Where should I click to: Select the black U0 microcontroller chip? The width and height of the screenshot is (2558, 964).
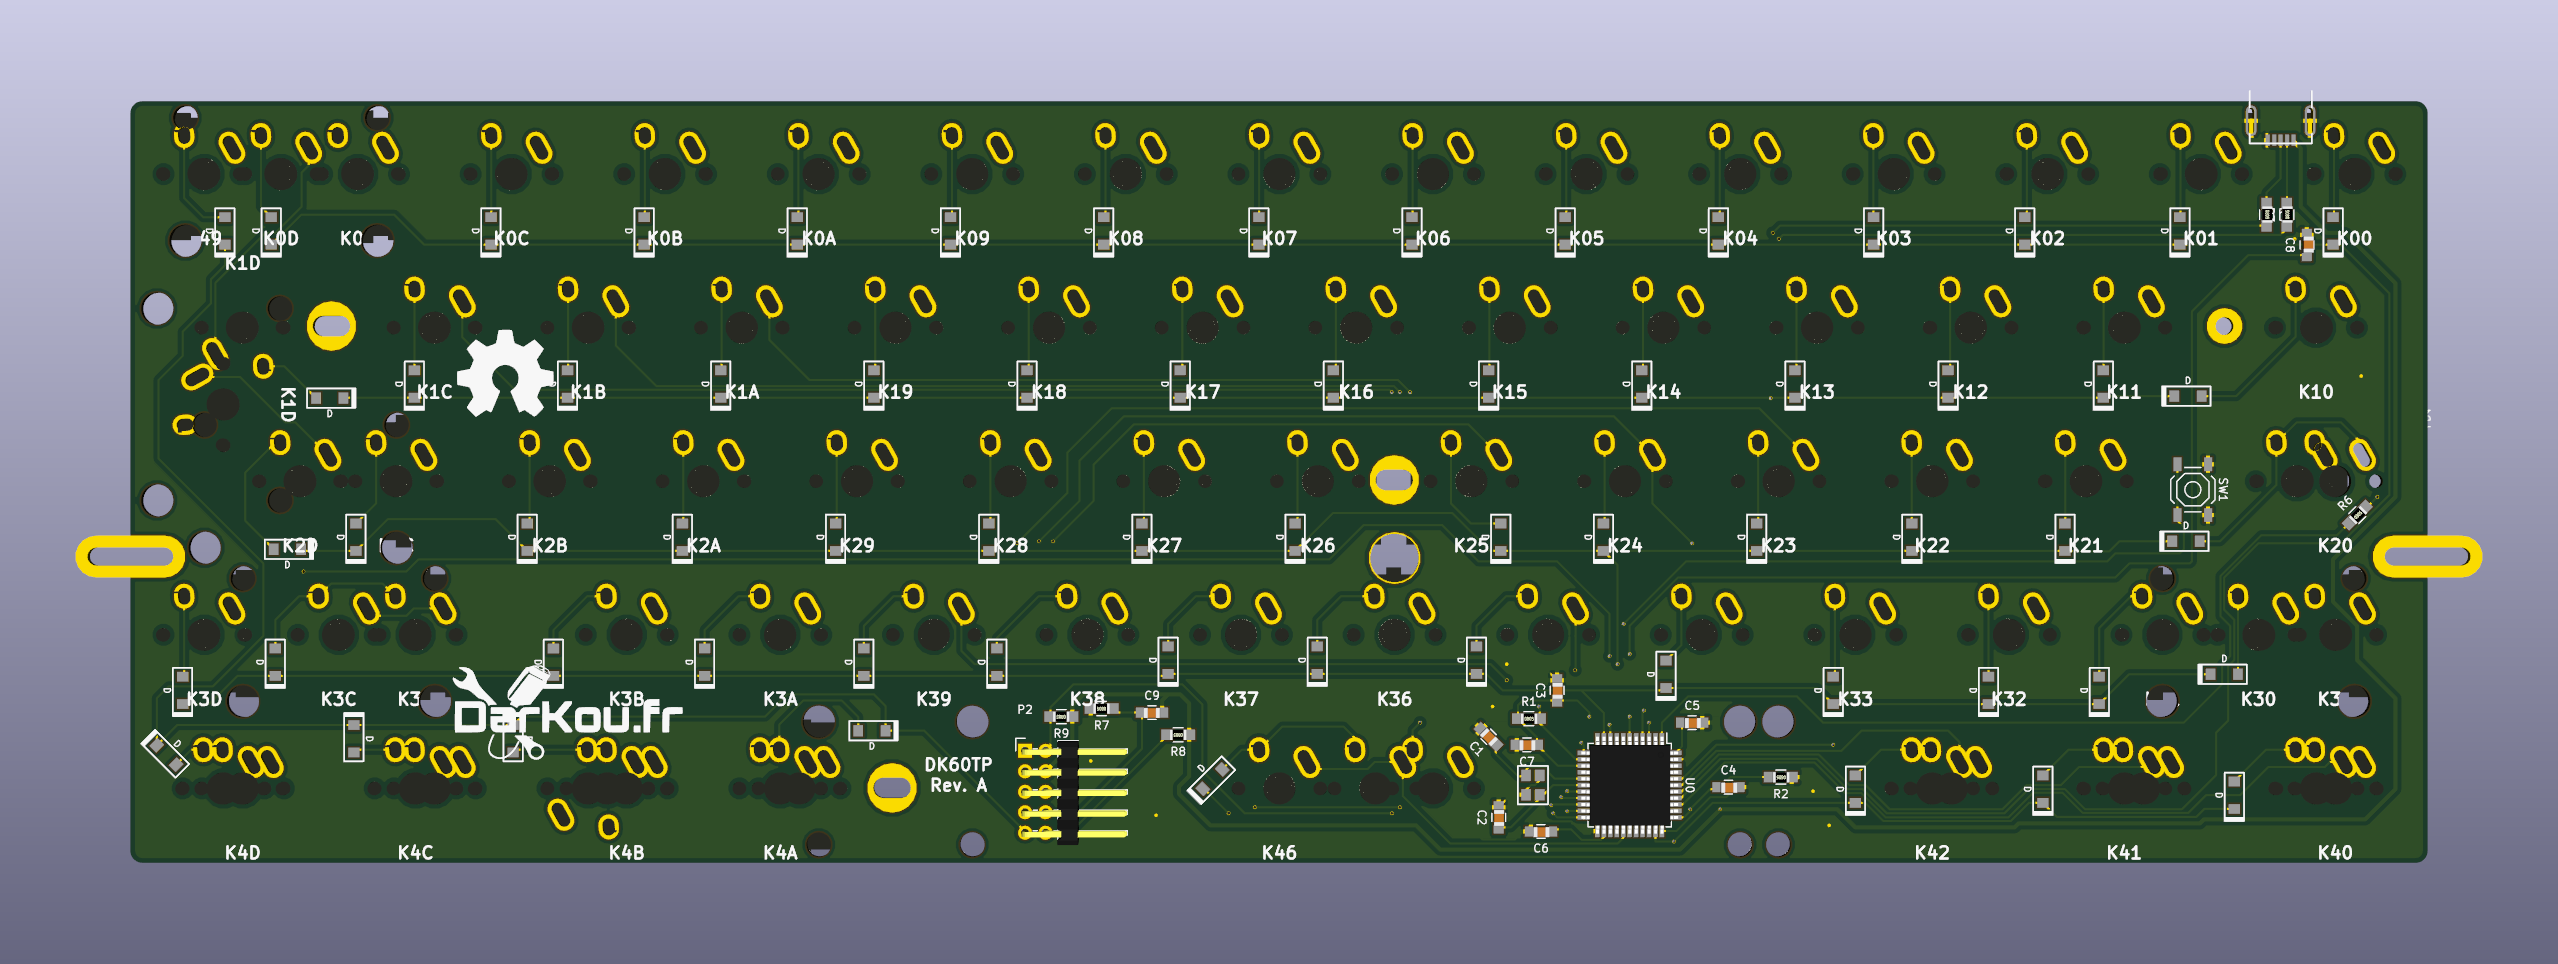[1630, 785]
